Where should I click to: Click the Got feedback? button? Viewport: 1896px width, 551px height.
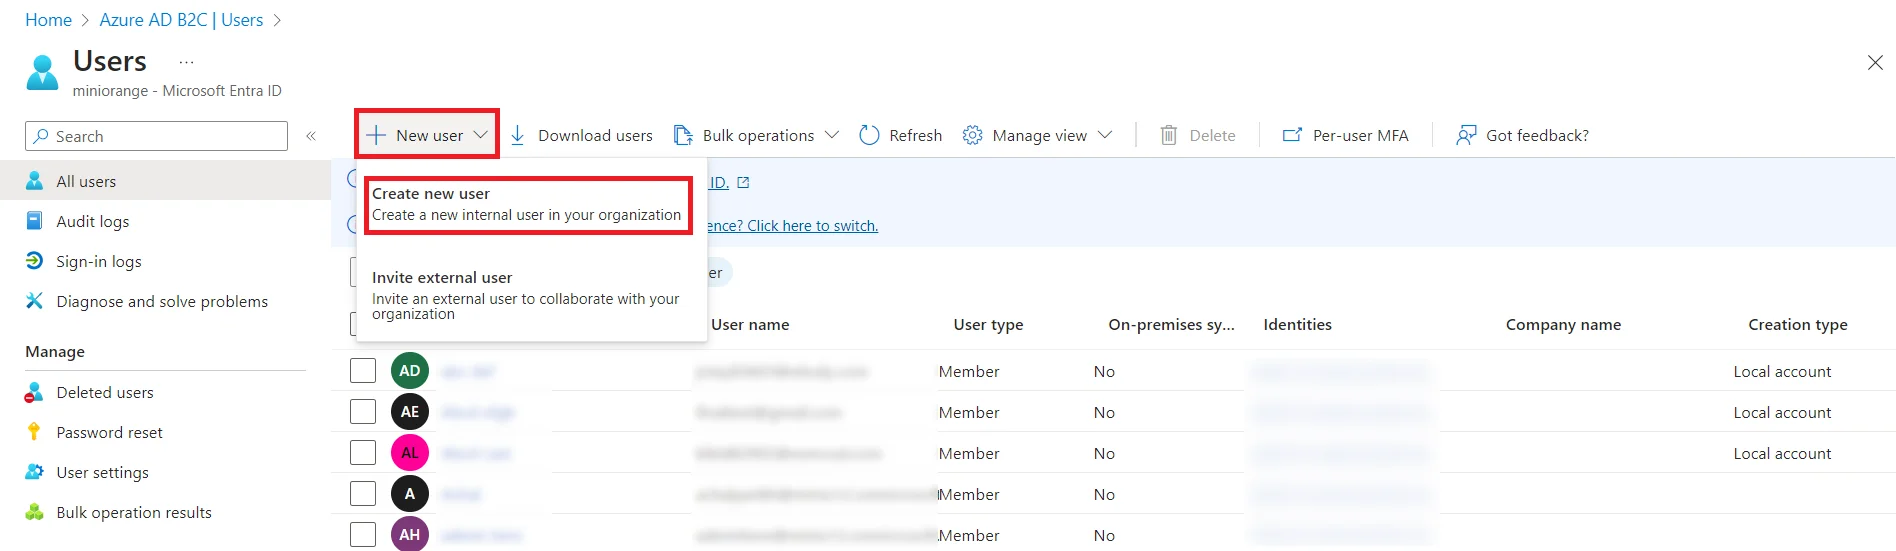pyautogui.click(x=1522, y=135)
